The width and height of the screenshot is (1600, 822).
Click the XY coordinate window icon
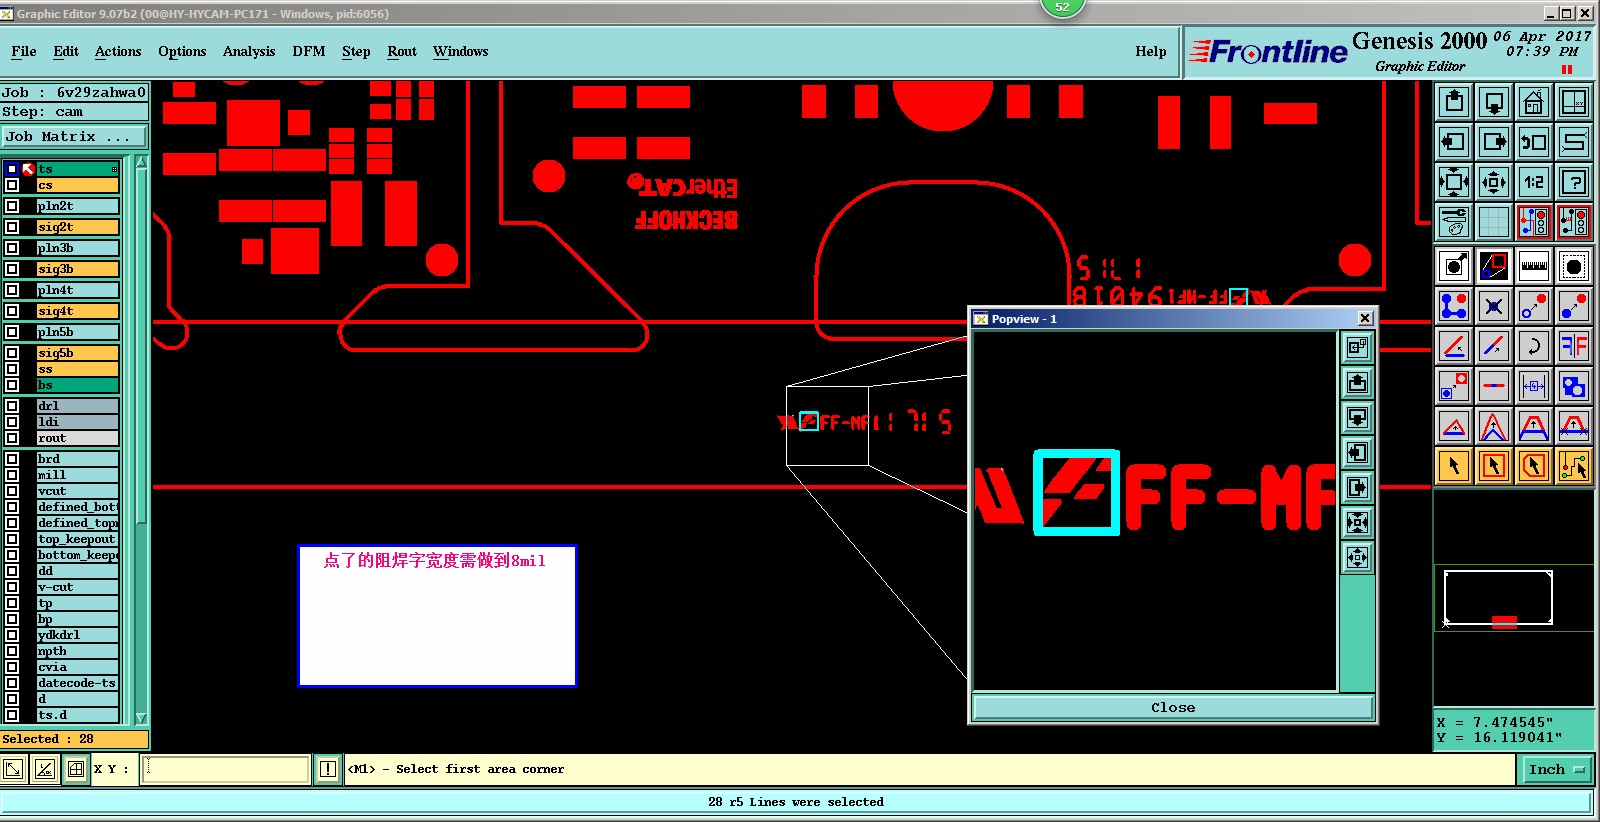pyautogui.click(x=1574, y=102)
